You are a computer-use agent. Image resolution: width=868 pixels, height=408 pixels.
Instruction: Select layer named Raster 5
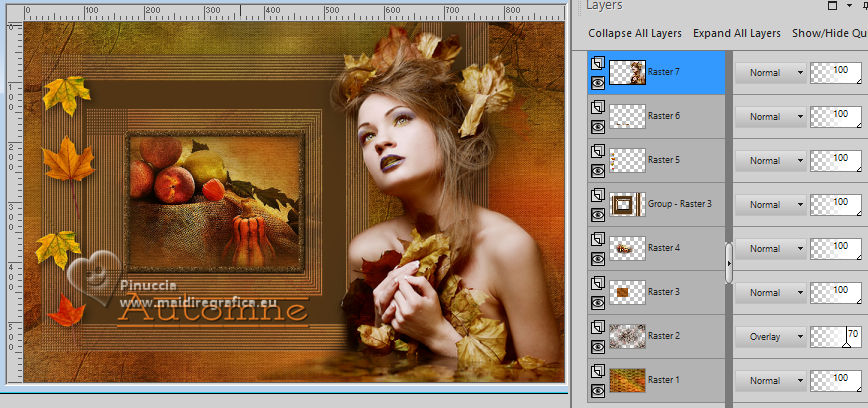point(664,159)
